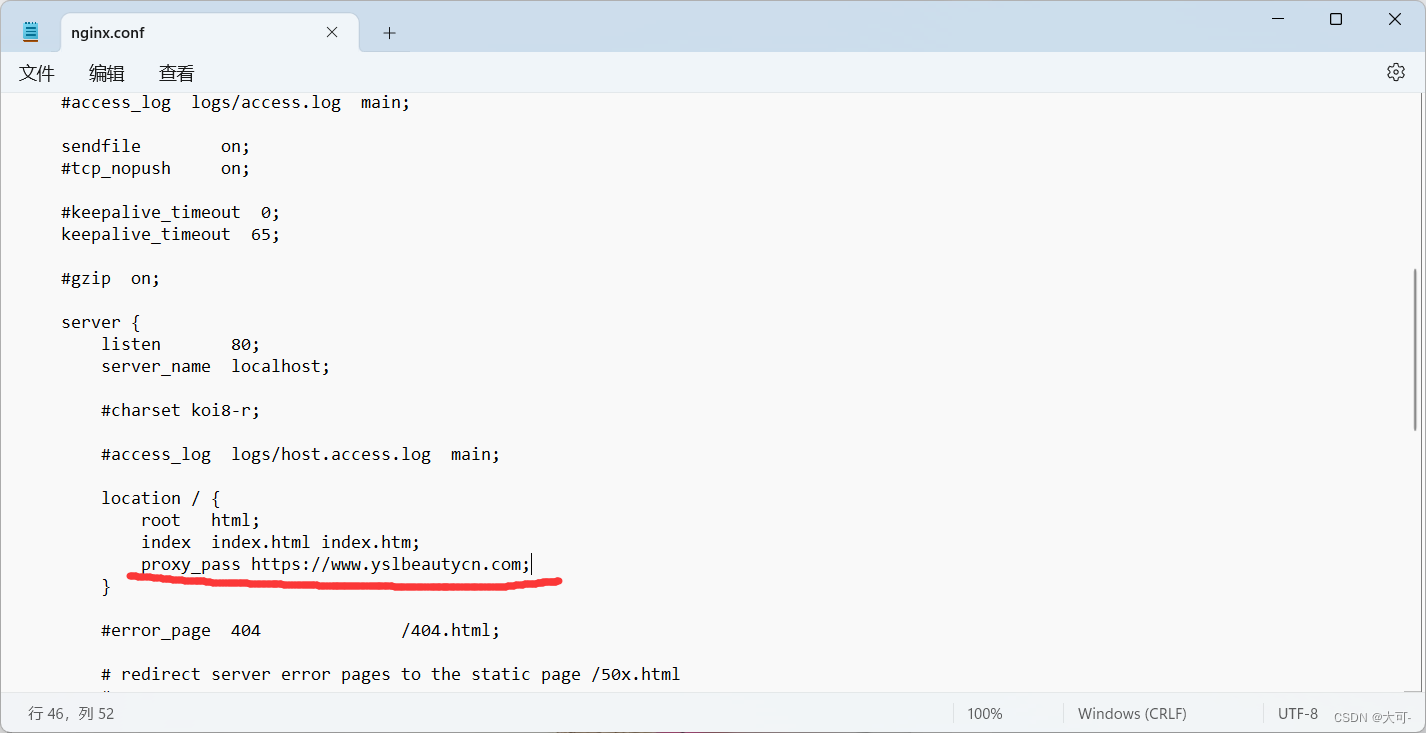Viewport: 1426px width, 733px height.
Task: Click the 'listen 80;' line
Action: [181, 344]
